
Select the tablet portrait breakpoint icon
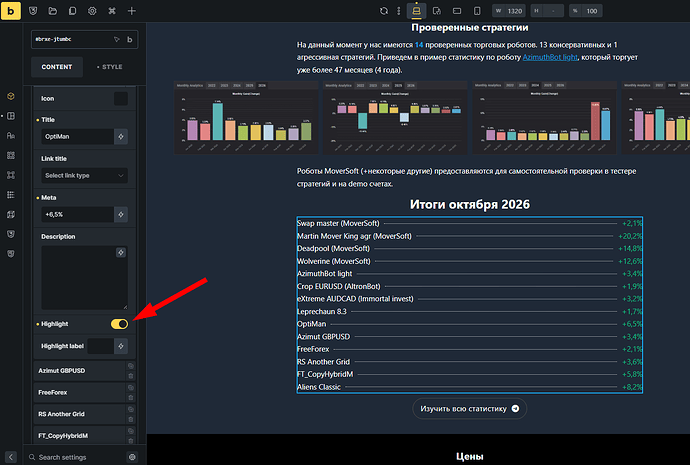coord(437,11)
